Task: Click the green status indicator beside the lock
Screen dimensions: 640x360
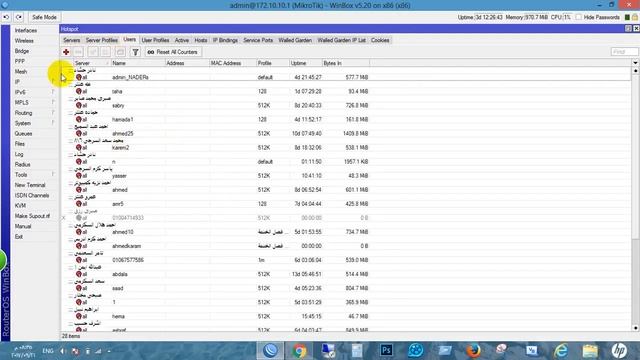Action: tap(627, 17)
